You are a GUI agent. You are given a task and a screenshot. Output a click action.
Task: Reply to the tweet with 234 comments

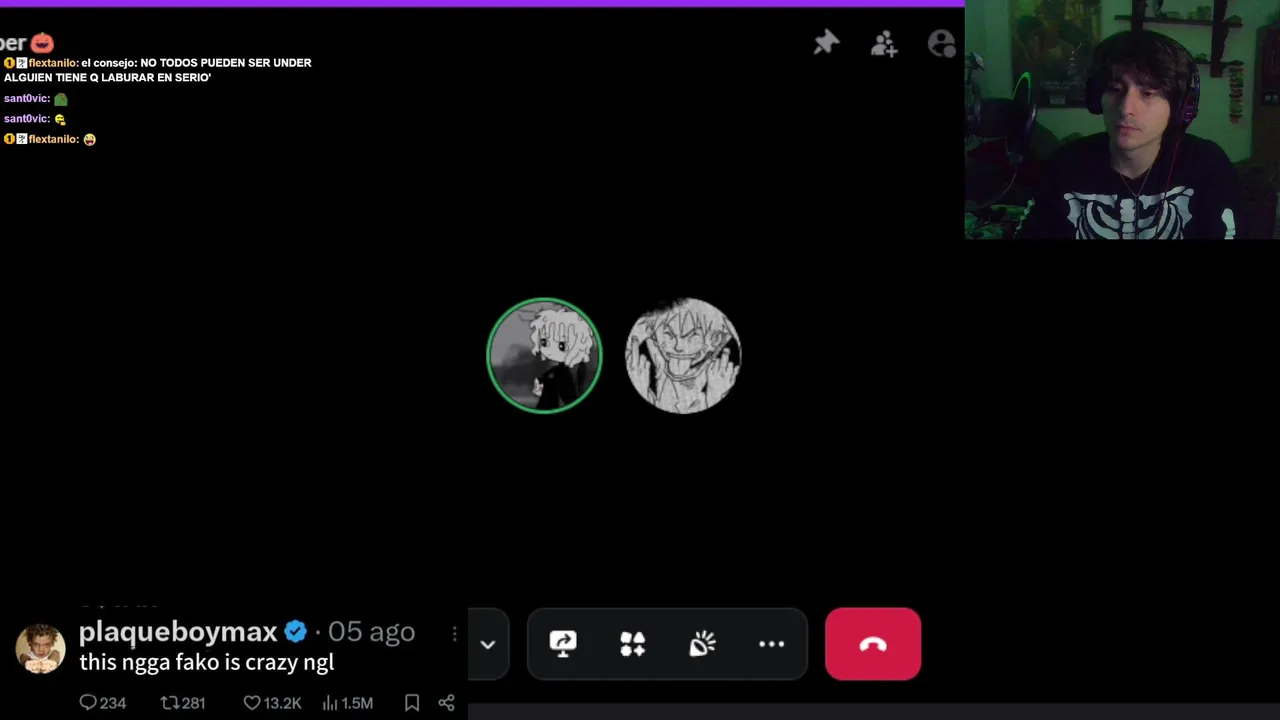(103, 703)
